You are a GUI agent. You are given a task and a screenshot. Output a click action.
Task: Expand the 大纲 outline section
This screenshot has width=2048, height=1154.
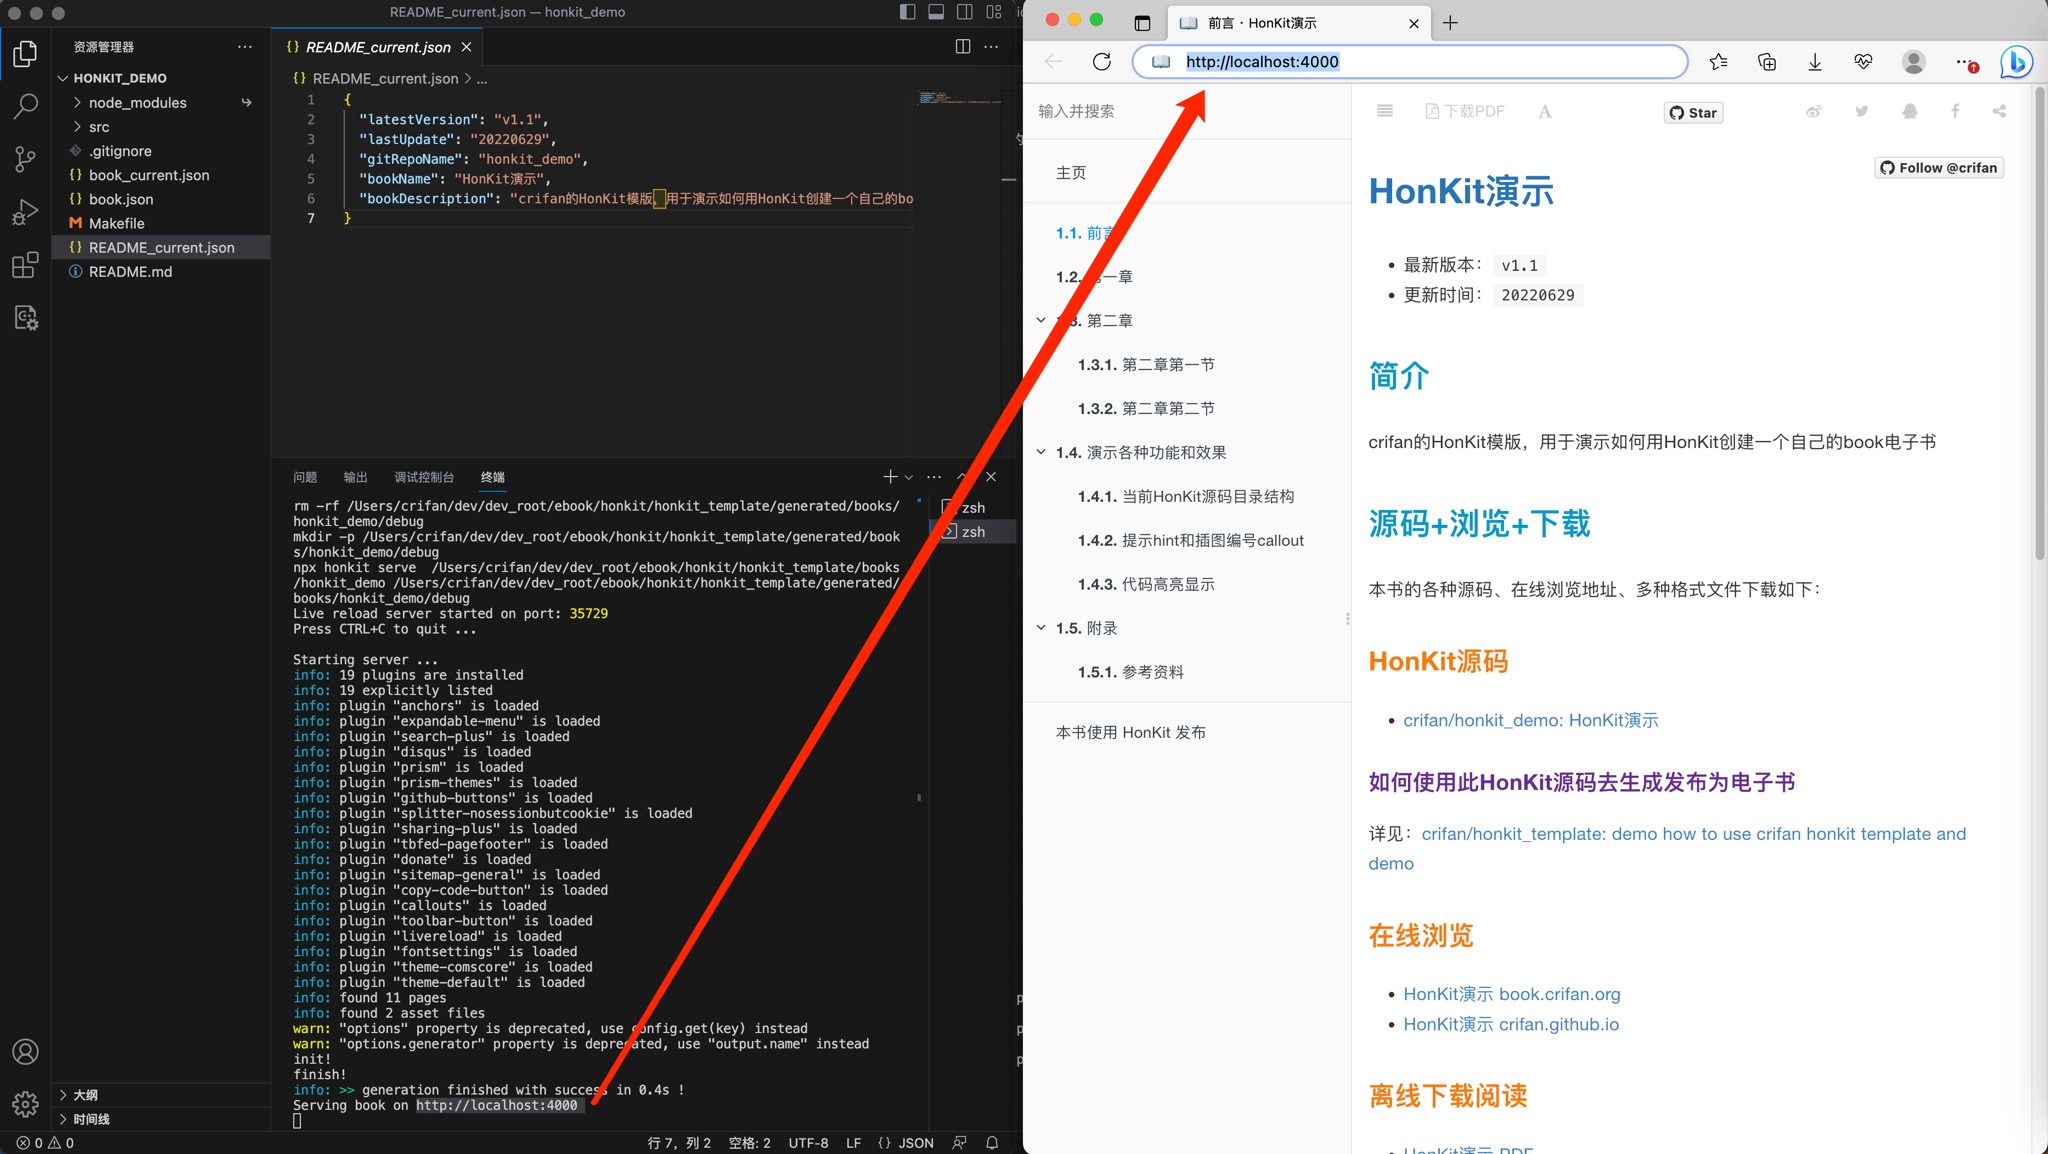pyautogui.click(x=85, y=1095)
